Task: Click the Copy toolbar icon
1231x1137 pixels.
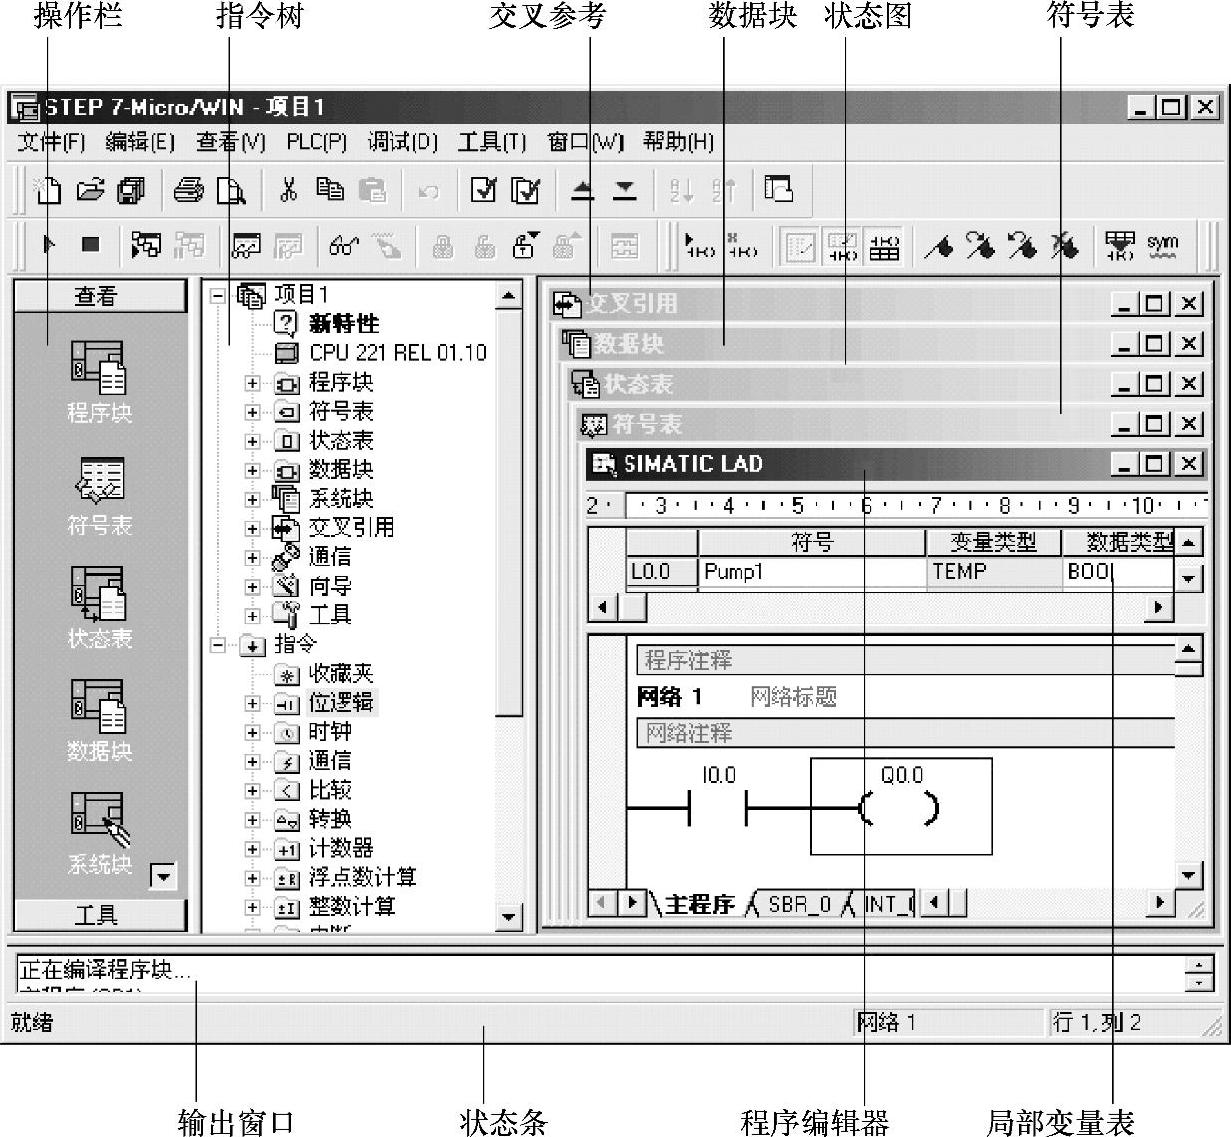Action: point(330,190)
